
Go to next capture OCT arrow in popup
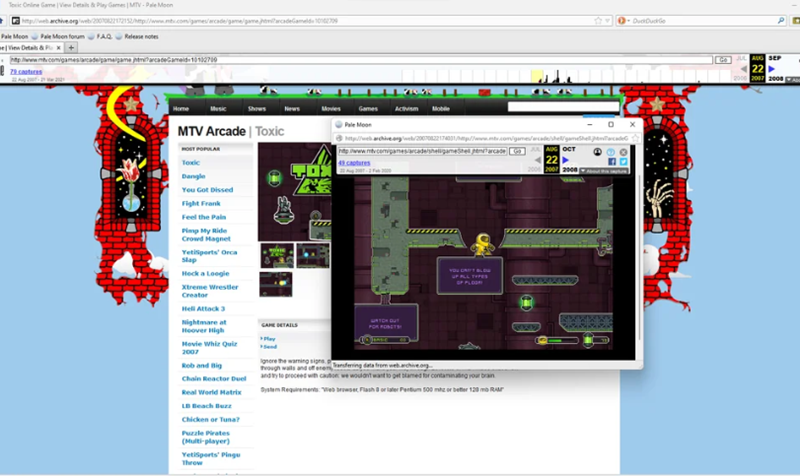(565, 160)
